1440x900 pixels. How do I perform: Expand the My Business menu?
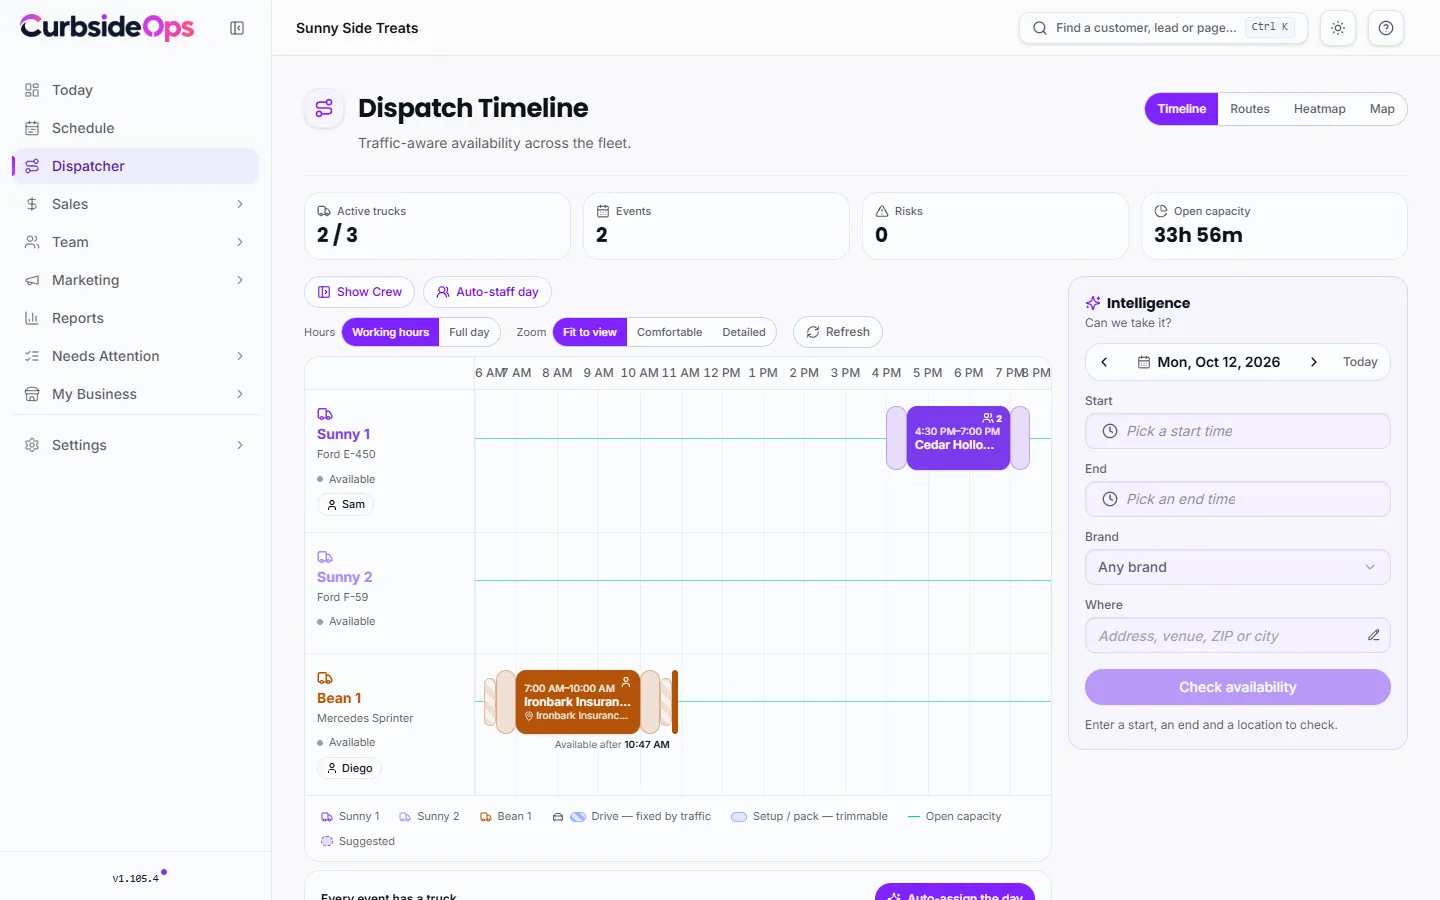pyautogui.click(x=135, y=394)
